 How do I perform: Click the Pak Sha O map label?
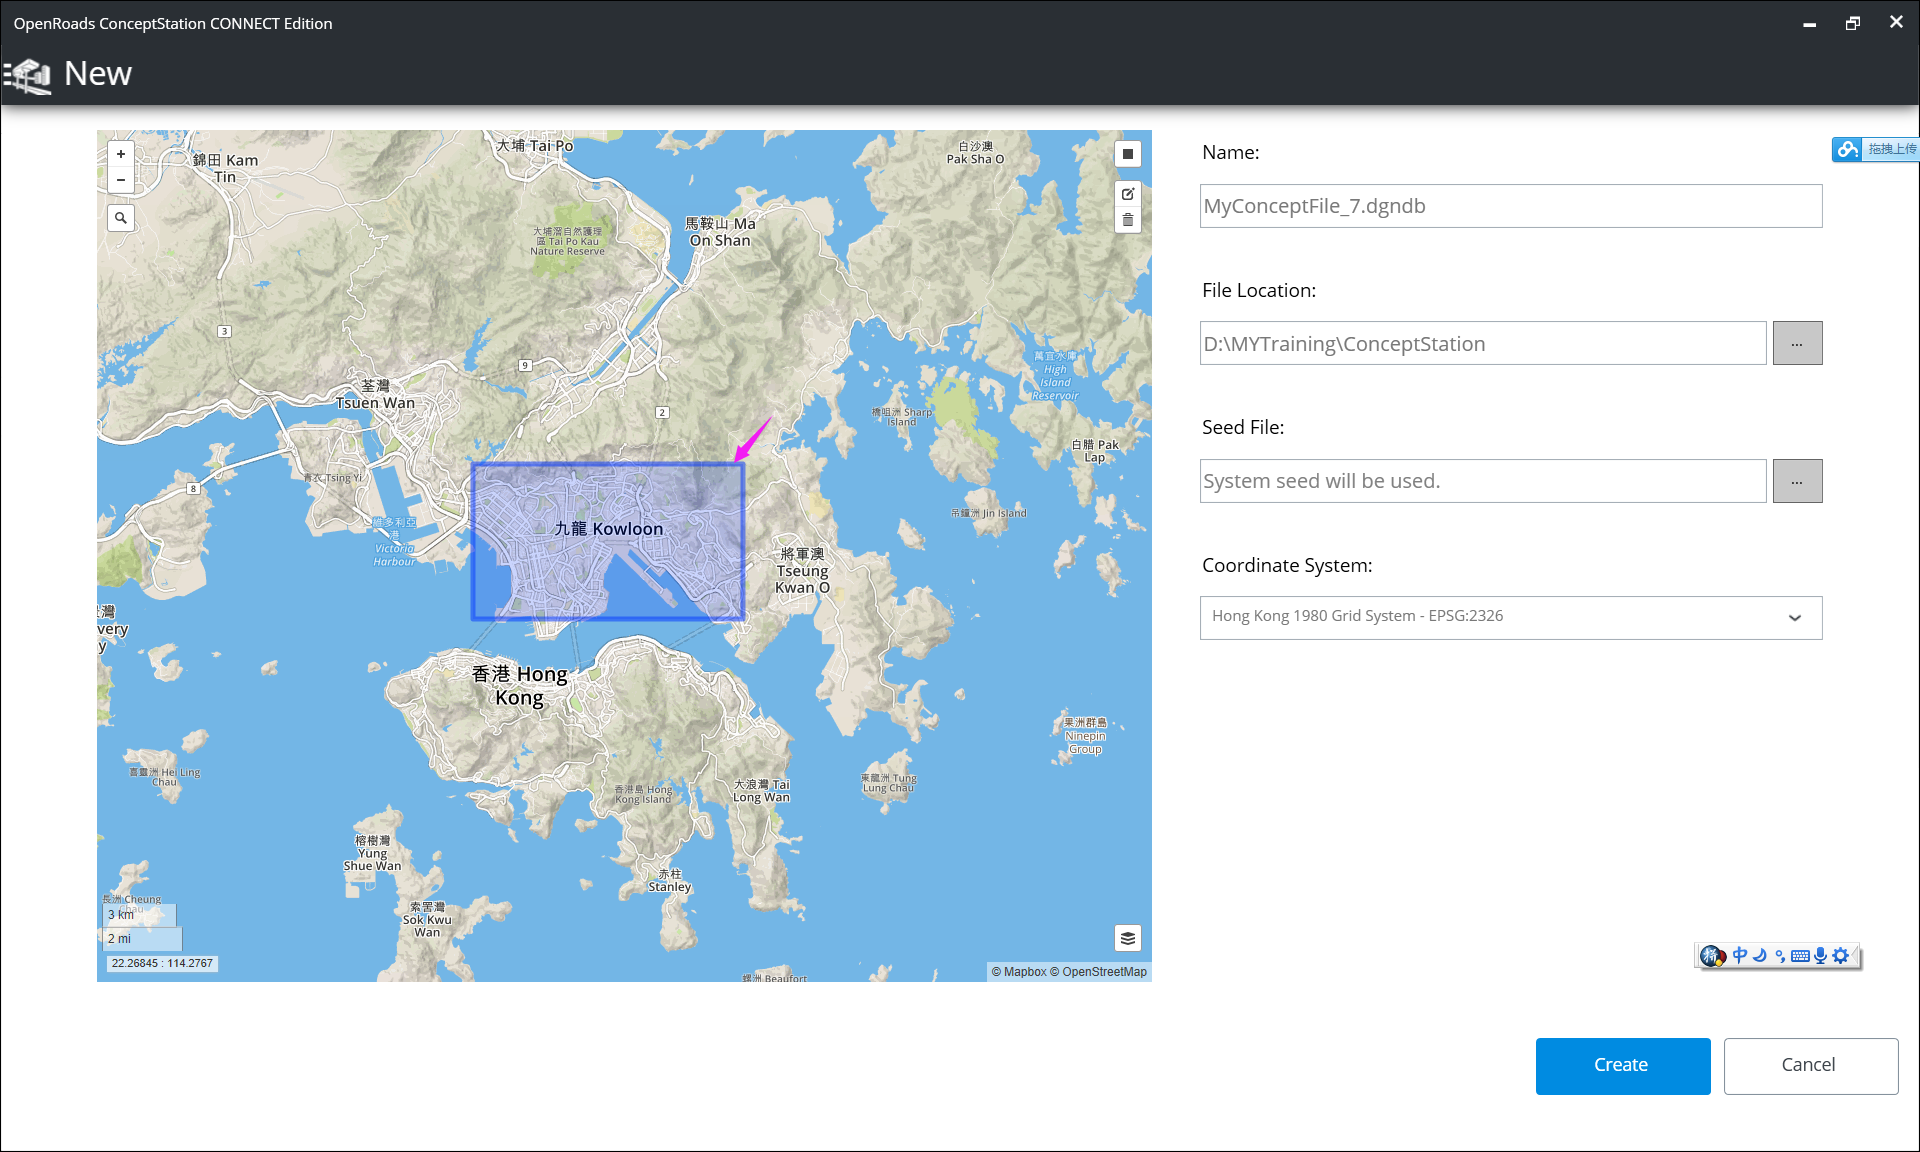pyautogui.click(x=975, y=153)
